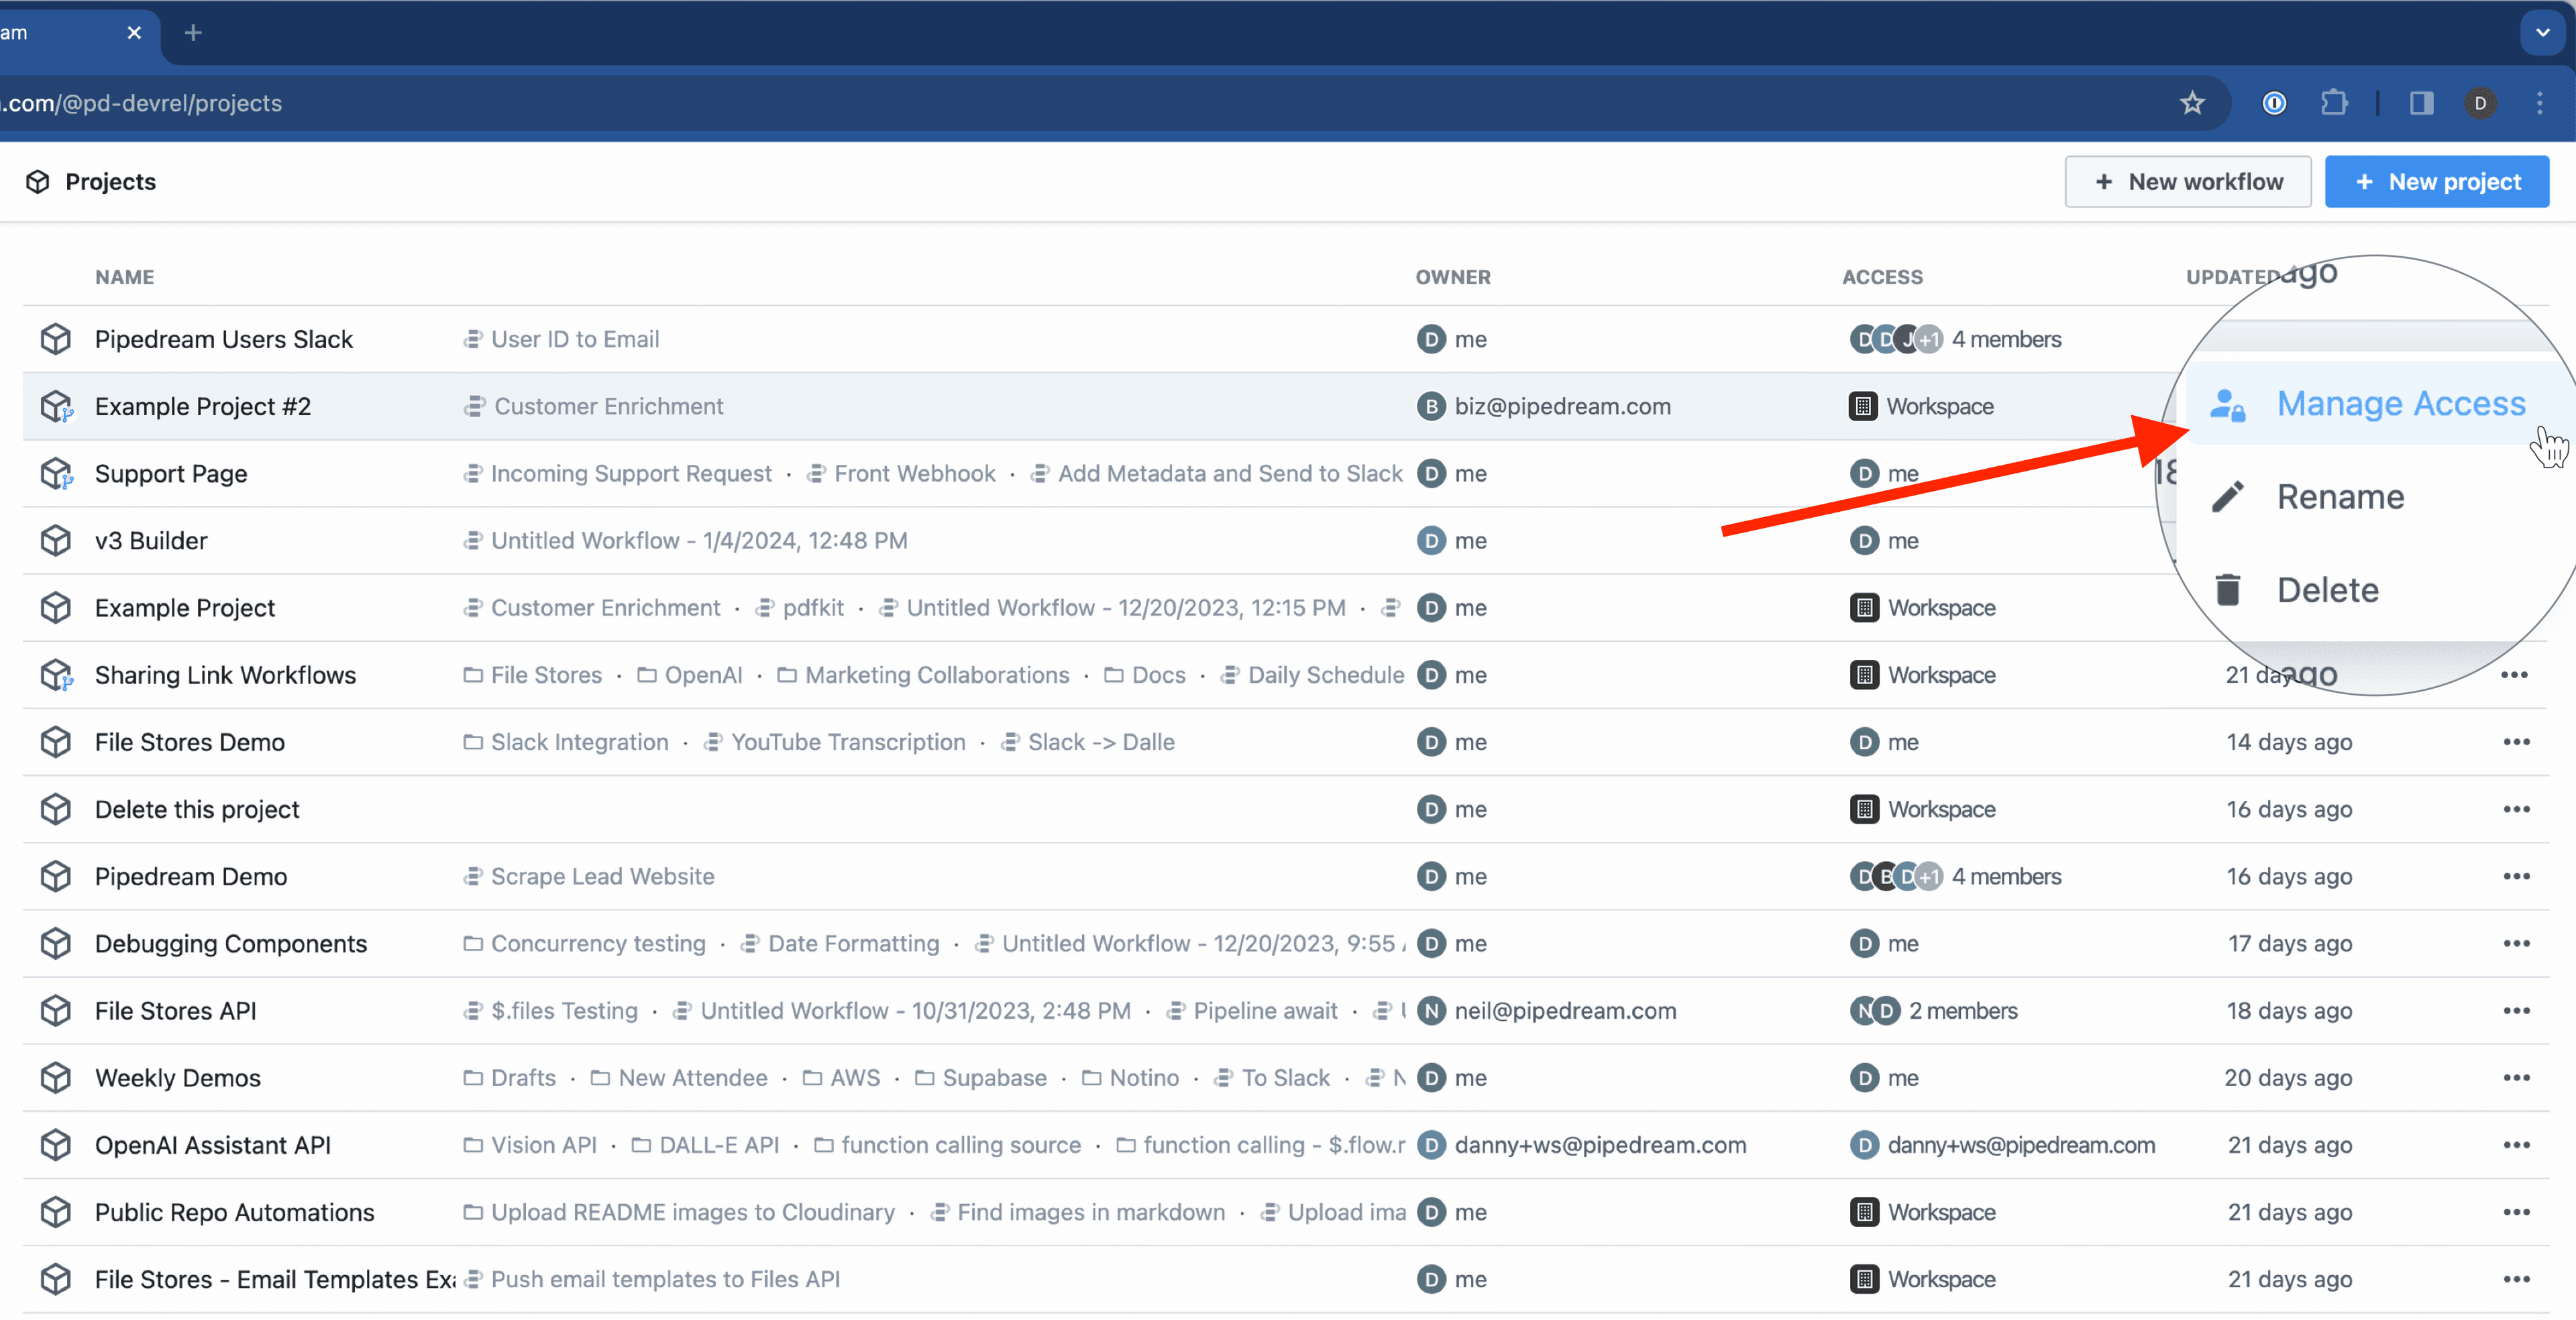This screenshot has height=1320, width=2576.
Task: Open the more options menu for File Stores Demo
Action: coord(2516,742)
